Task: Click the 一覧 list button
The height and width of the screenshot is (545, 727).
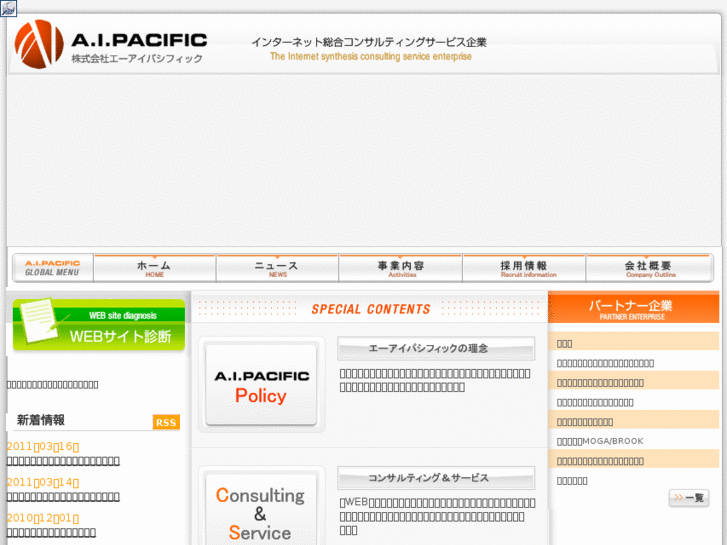Action: (689, 498)
